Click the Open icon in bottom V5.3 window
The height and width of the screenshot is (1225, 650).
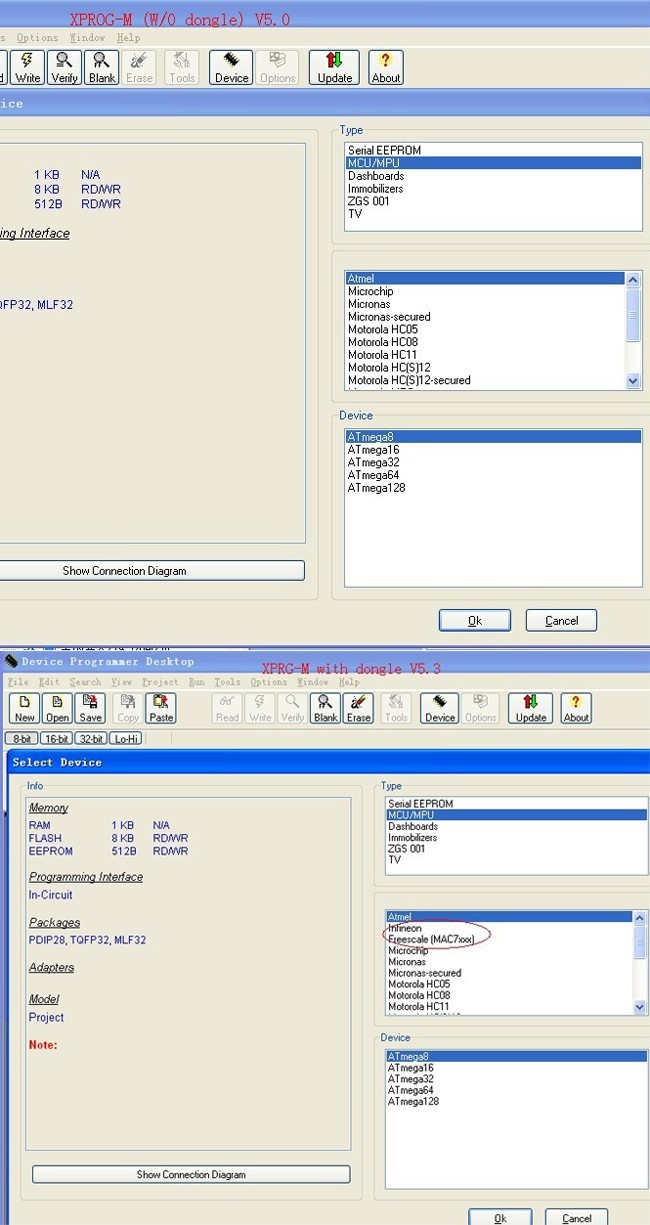[x=58, y=708]
